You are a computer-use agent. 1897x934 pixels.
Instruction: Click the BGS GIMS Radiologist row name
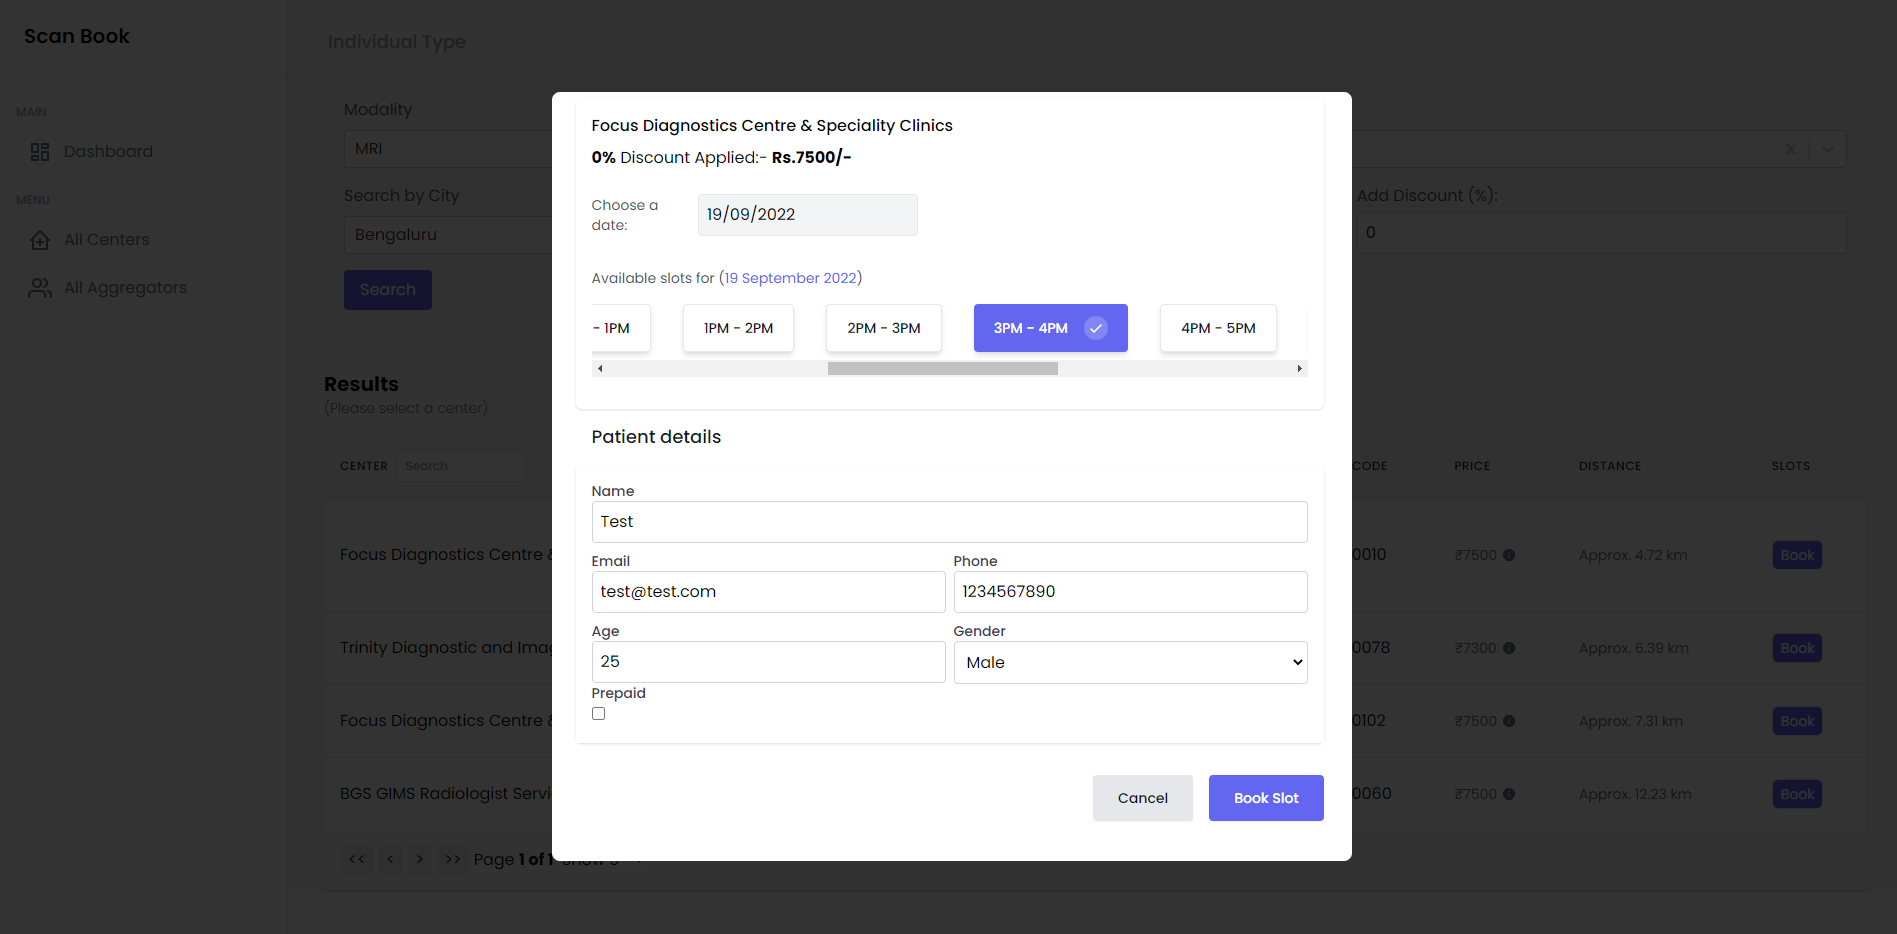446,794
